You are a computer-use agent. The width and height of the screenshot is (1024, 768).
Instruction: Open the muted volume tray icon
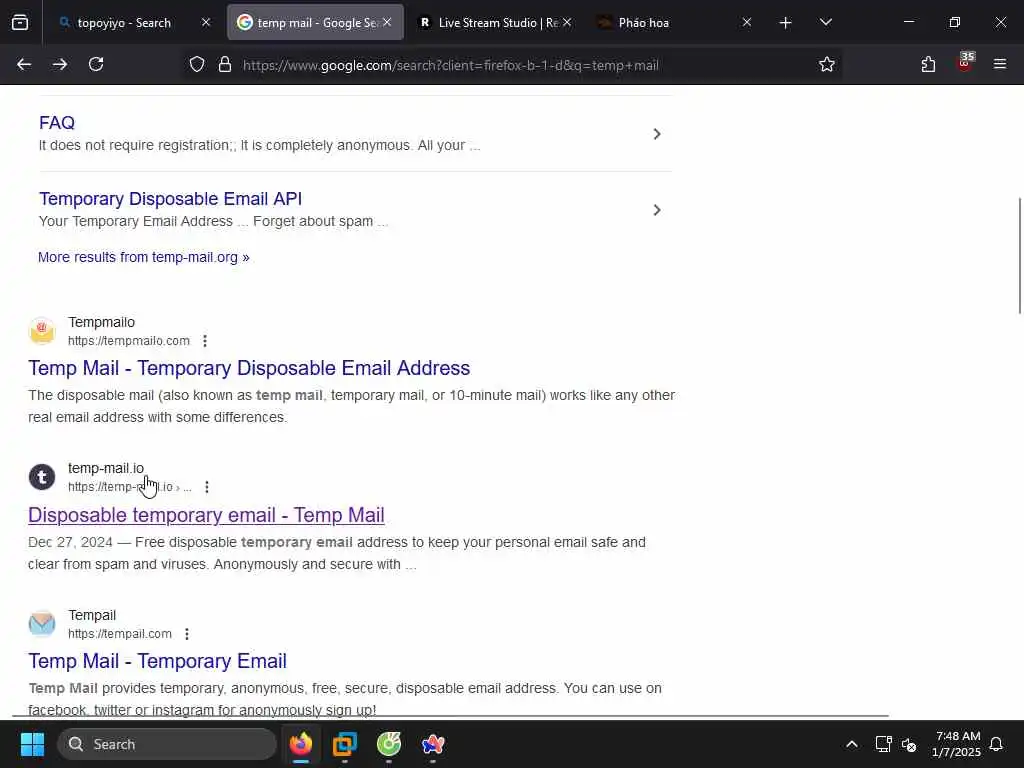pyautogui.click(x=909, y=744)
